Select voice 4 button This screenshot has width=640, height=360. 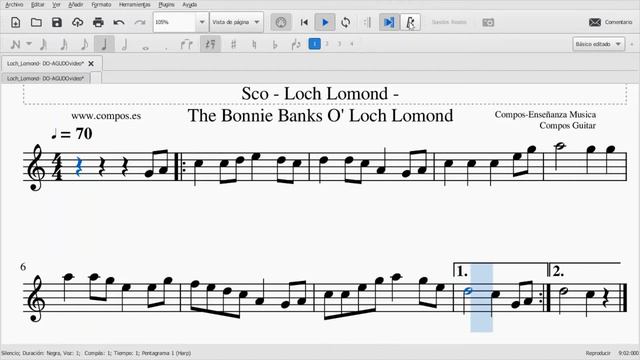[x=352, y=44]
